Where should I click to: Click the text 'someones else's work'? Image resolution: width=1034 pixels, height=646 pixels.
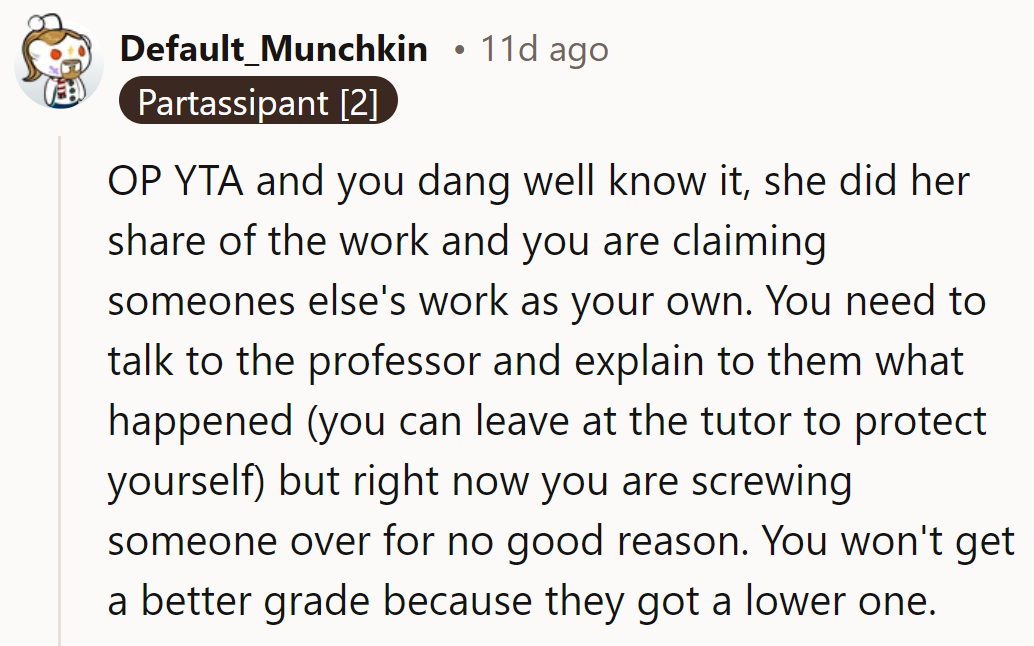pyautogui.click(x=308, y=301)
